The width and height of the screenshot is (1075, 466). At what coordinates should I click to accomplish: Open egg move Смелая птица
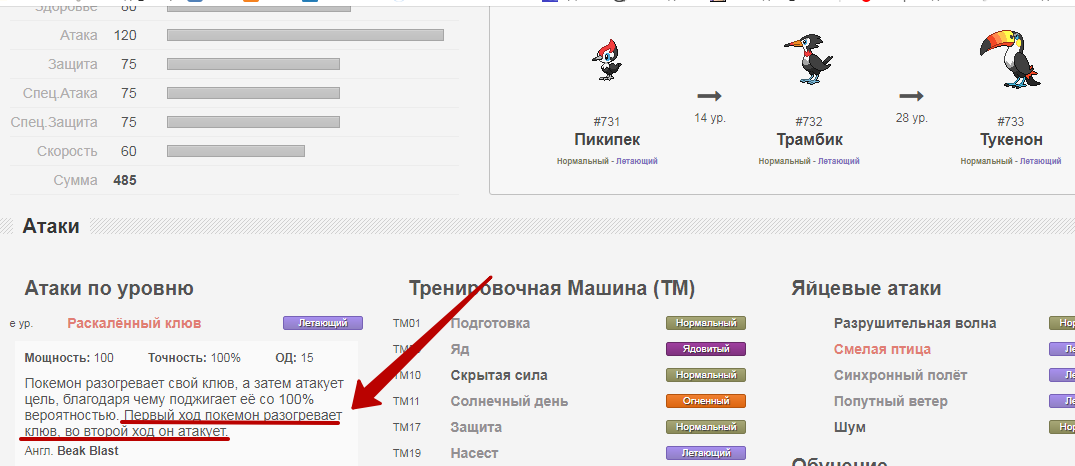pos(882,350)
